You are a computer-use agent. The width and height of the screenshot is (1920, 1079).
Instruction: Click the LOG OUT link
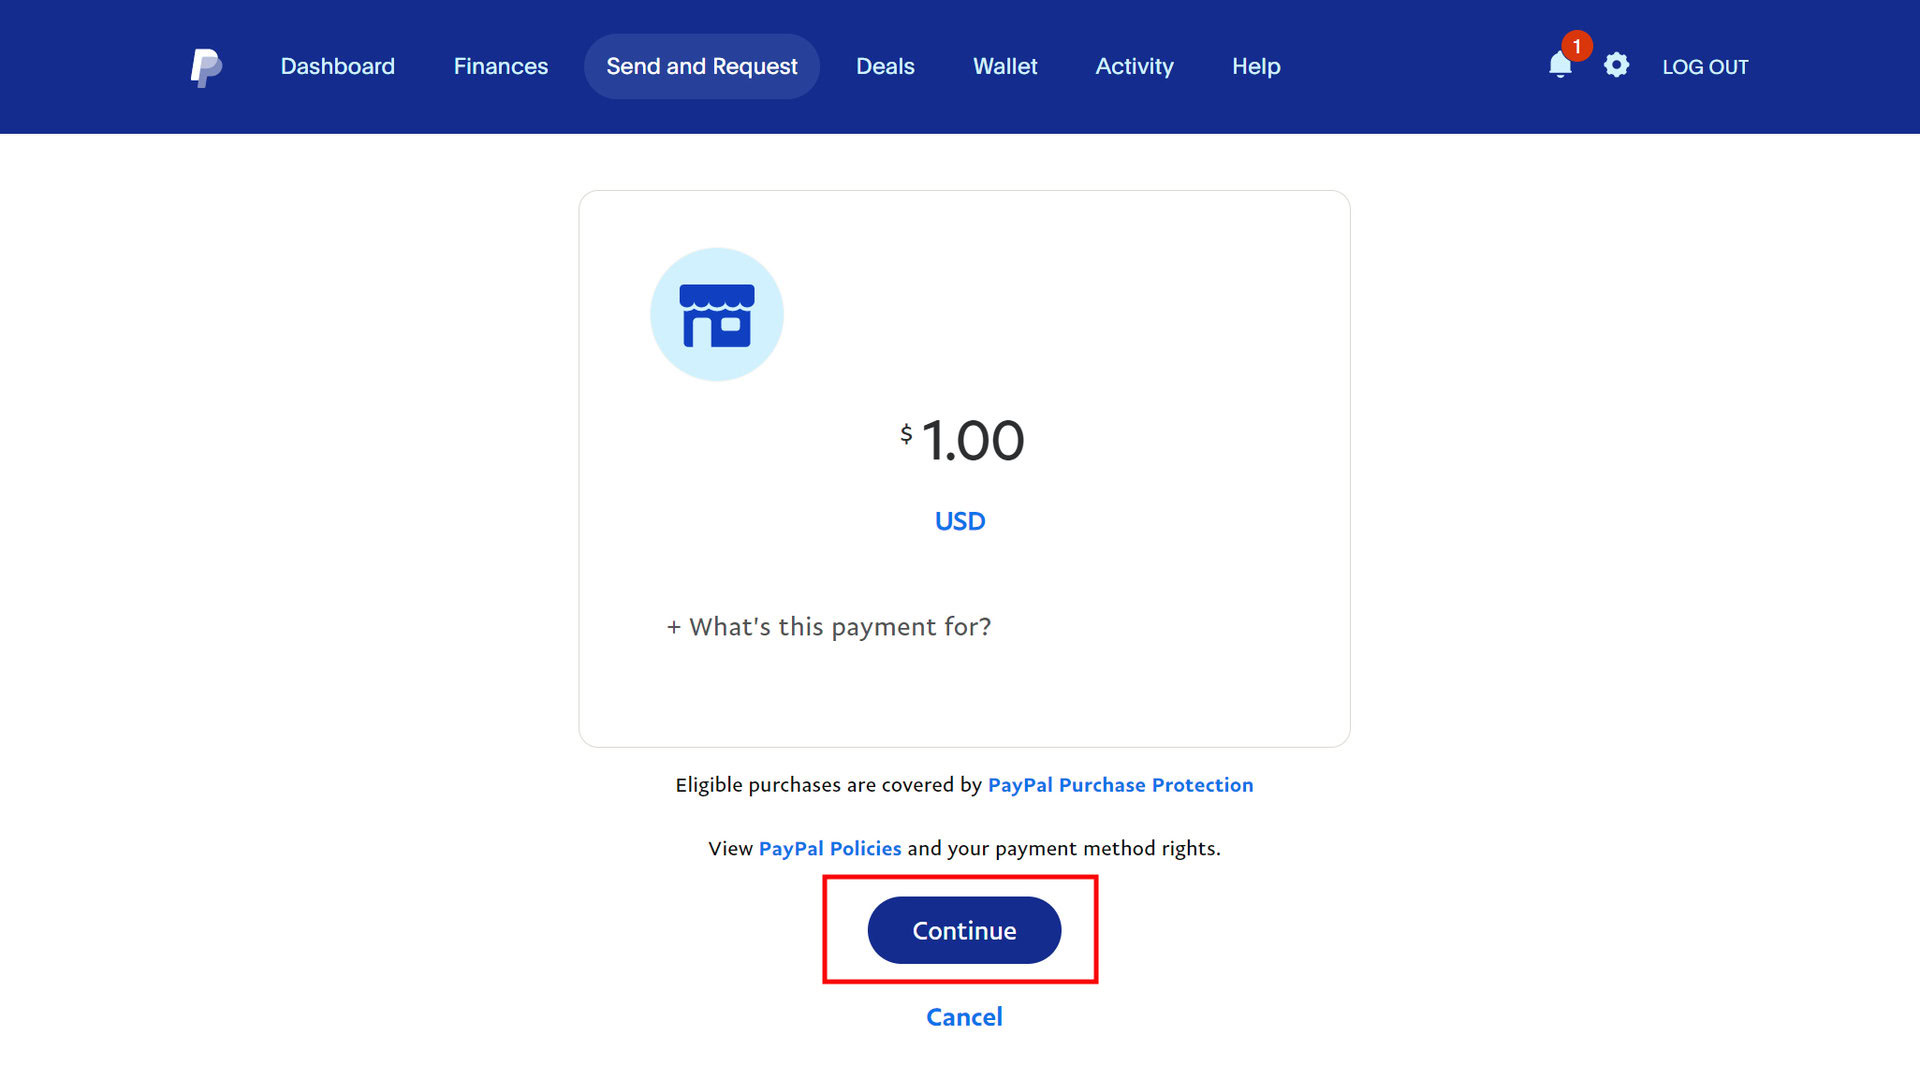pyautogui.click(x=1705, y=67)
